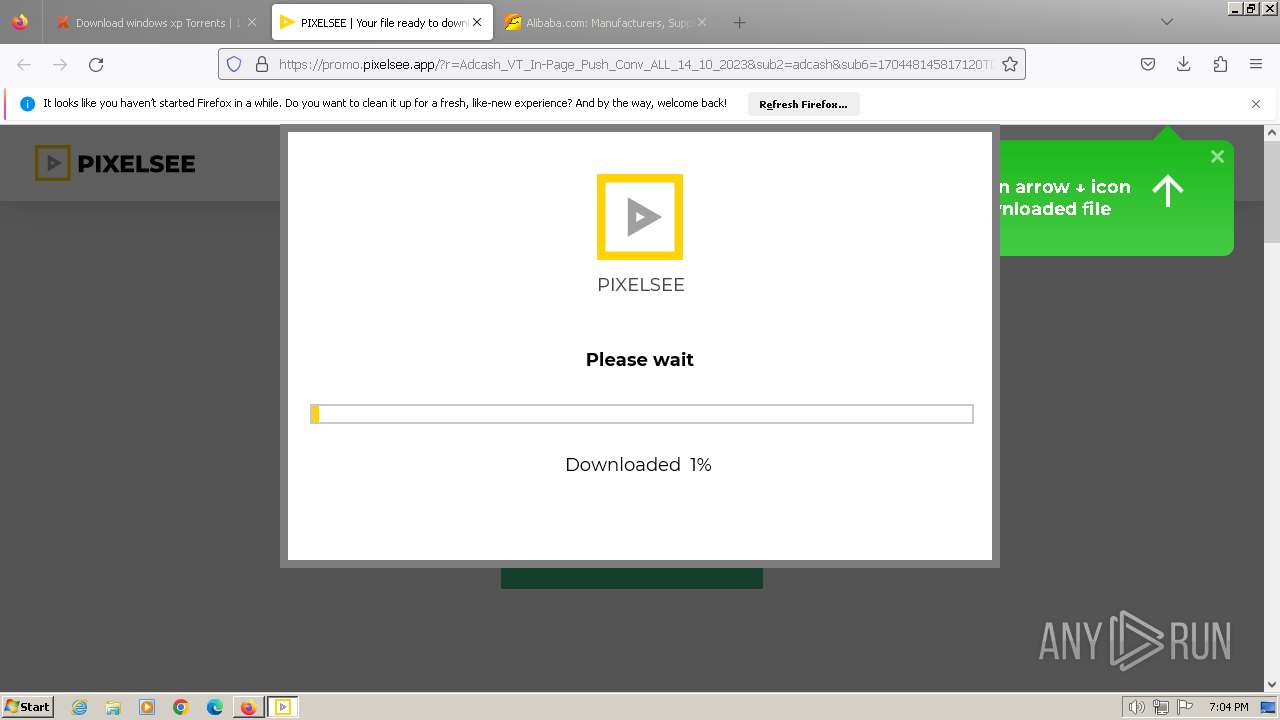The width and height of the screenshot is (1280, 720).
Task: Launch Microsoft Edge from taskbar
Action: coord(215,707)
